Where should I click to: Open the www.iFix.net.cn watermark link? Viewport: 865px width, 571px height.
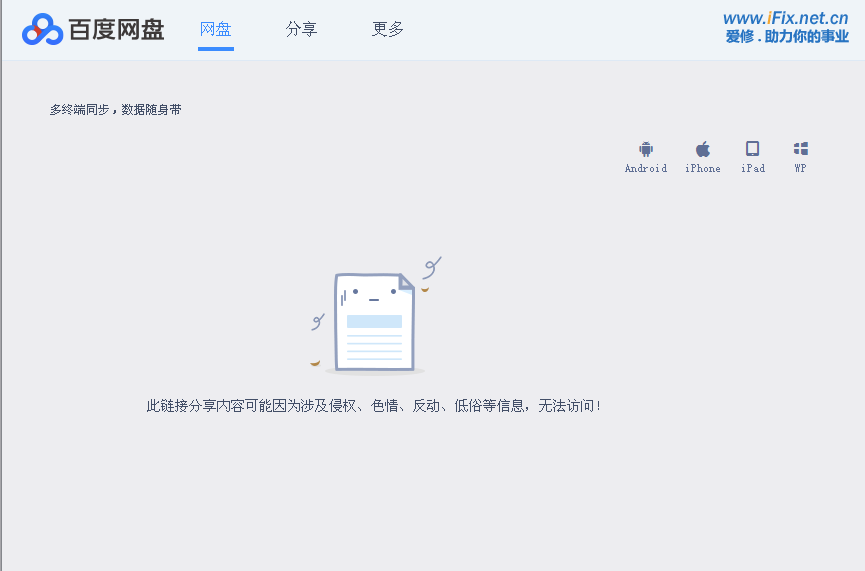point(785,18)
